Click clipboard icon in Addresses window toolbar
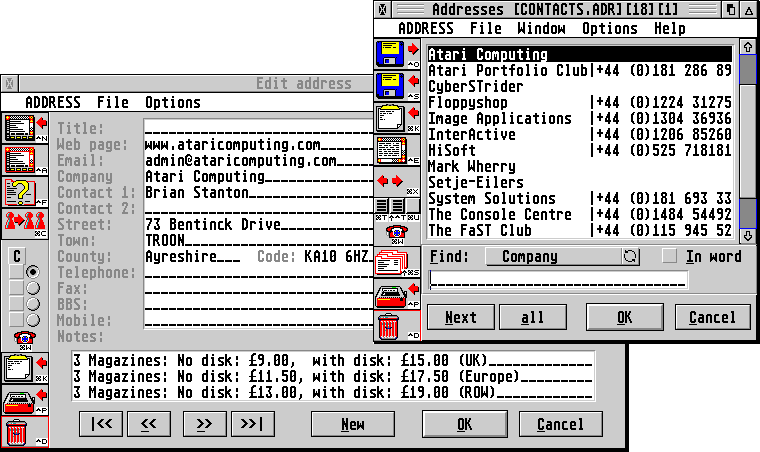 coord(397,118)
